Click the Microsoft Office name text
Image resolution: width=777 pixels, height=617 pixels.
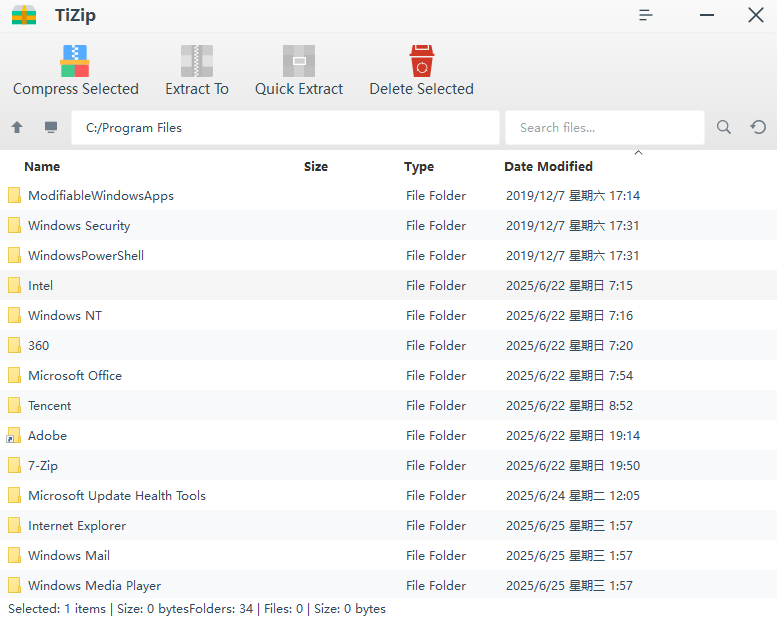click(75, 375)
